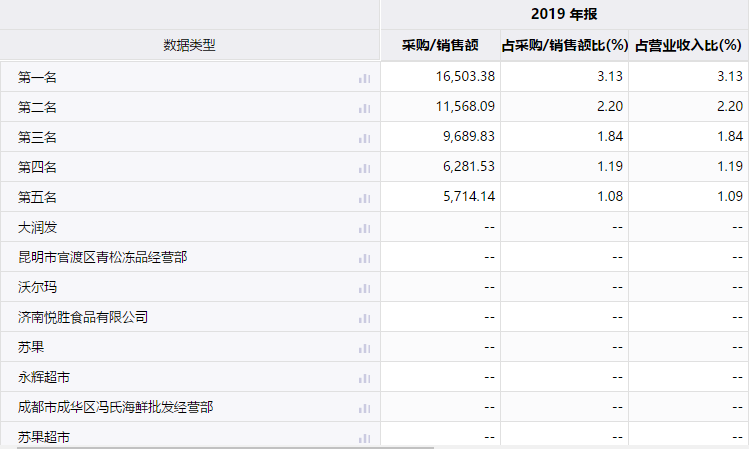The height and width of the screenshot is (449, 749).
Task: Click the chart icon next to 永辉超市
Action: point(365,378)
